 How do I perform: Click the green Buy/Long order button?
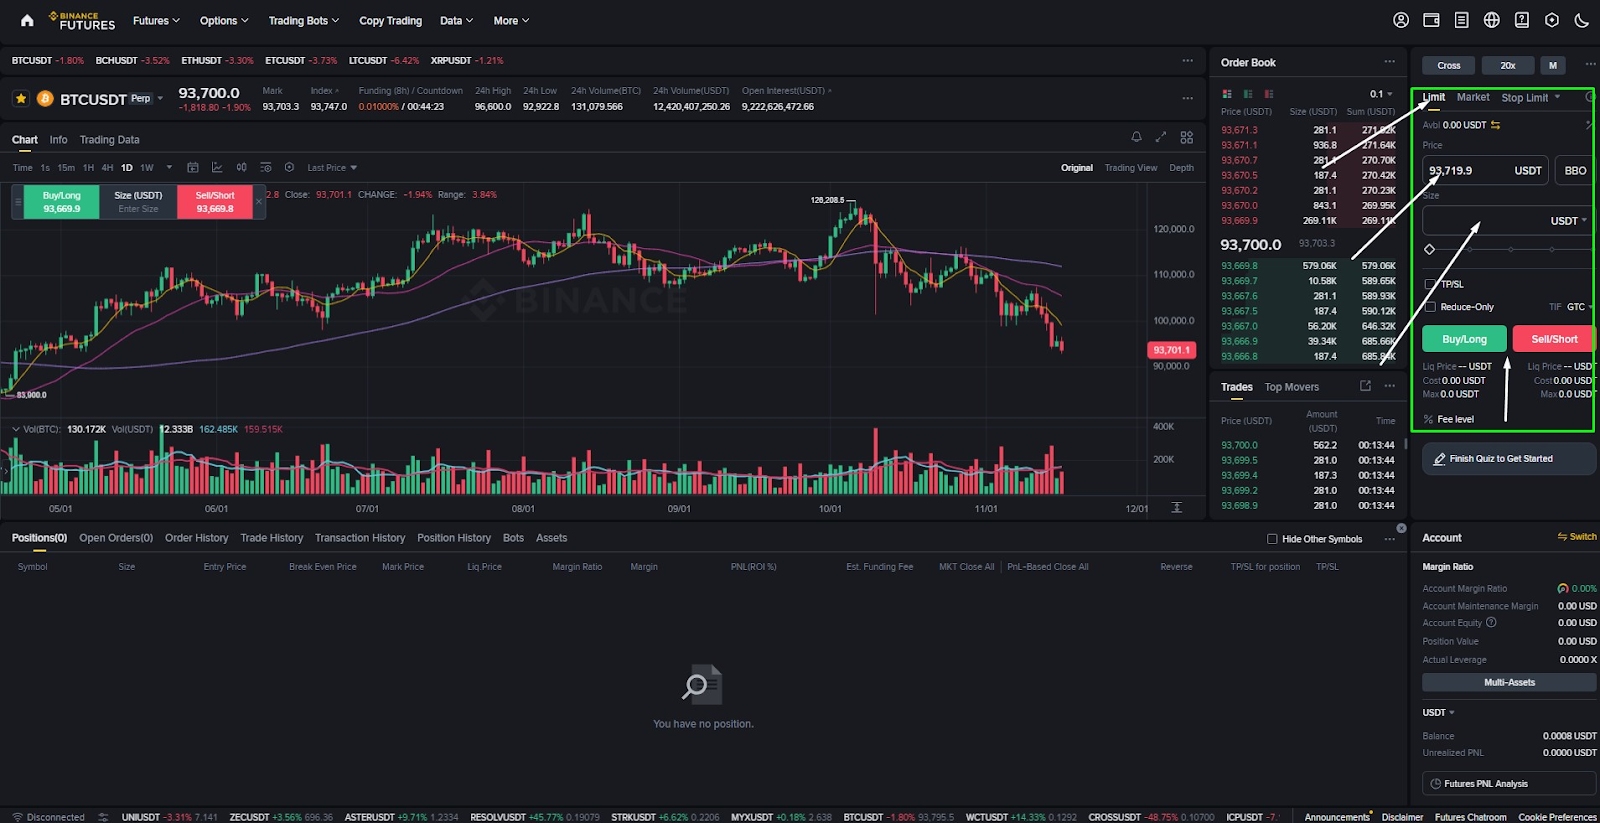pos(1464,339)
